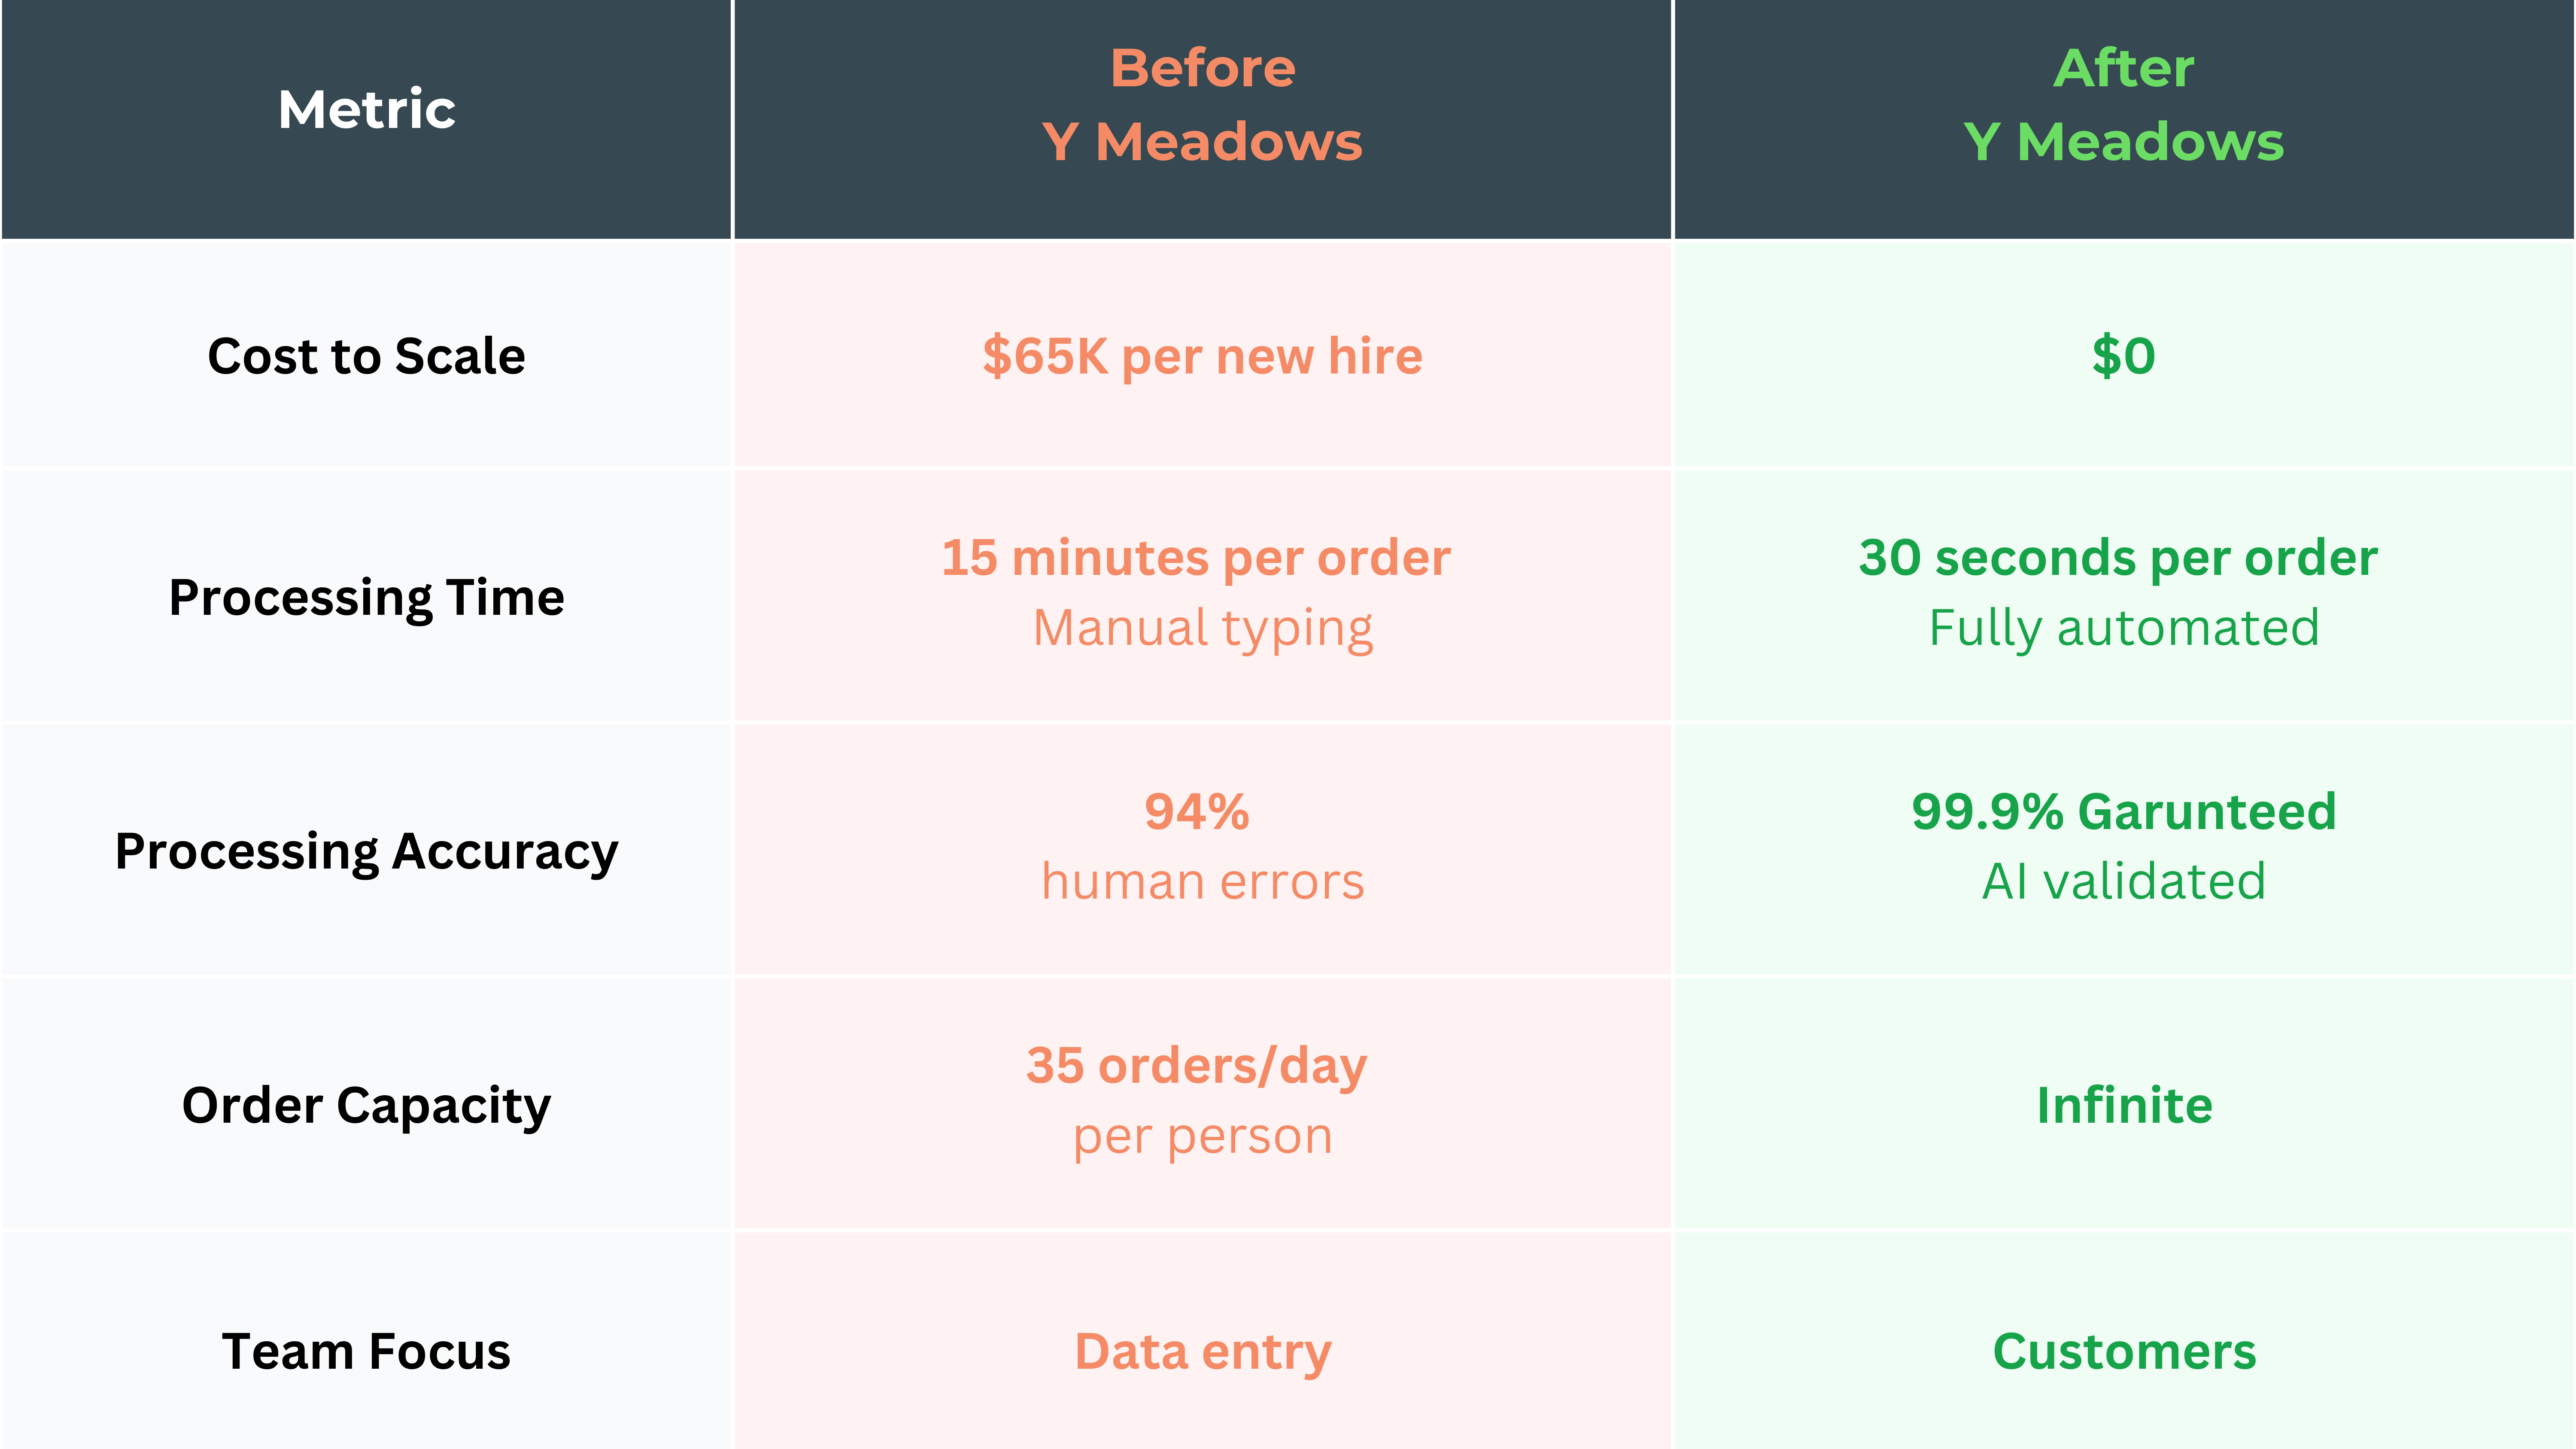Click the $65K per new hire cell
Image resolution: width=2576 pixels, height=1449 pixels.
[x=1202, y=356]
